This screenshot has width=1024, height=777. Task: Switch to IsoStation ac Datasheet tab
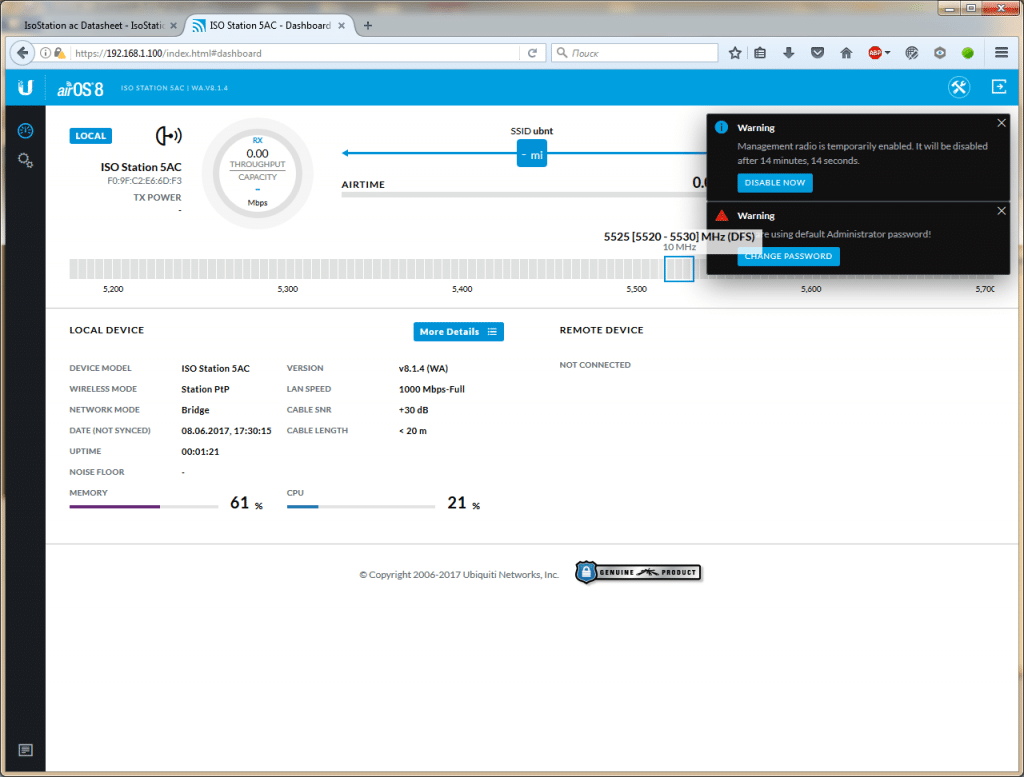point(95,25)
